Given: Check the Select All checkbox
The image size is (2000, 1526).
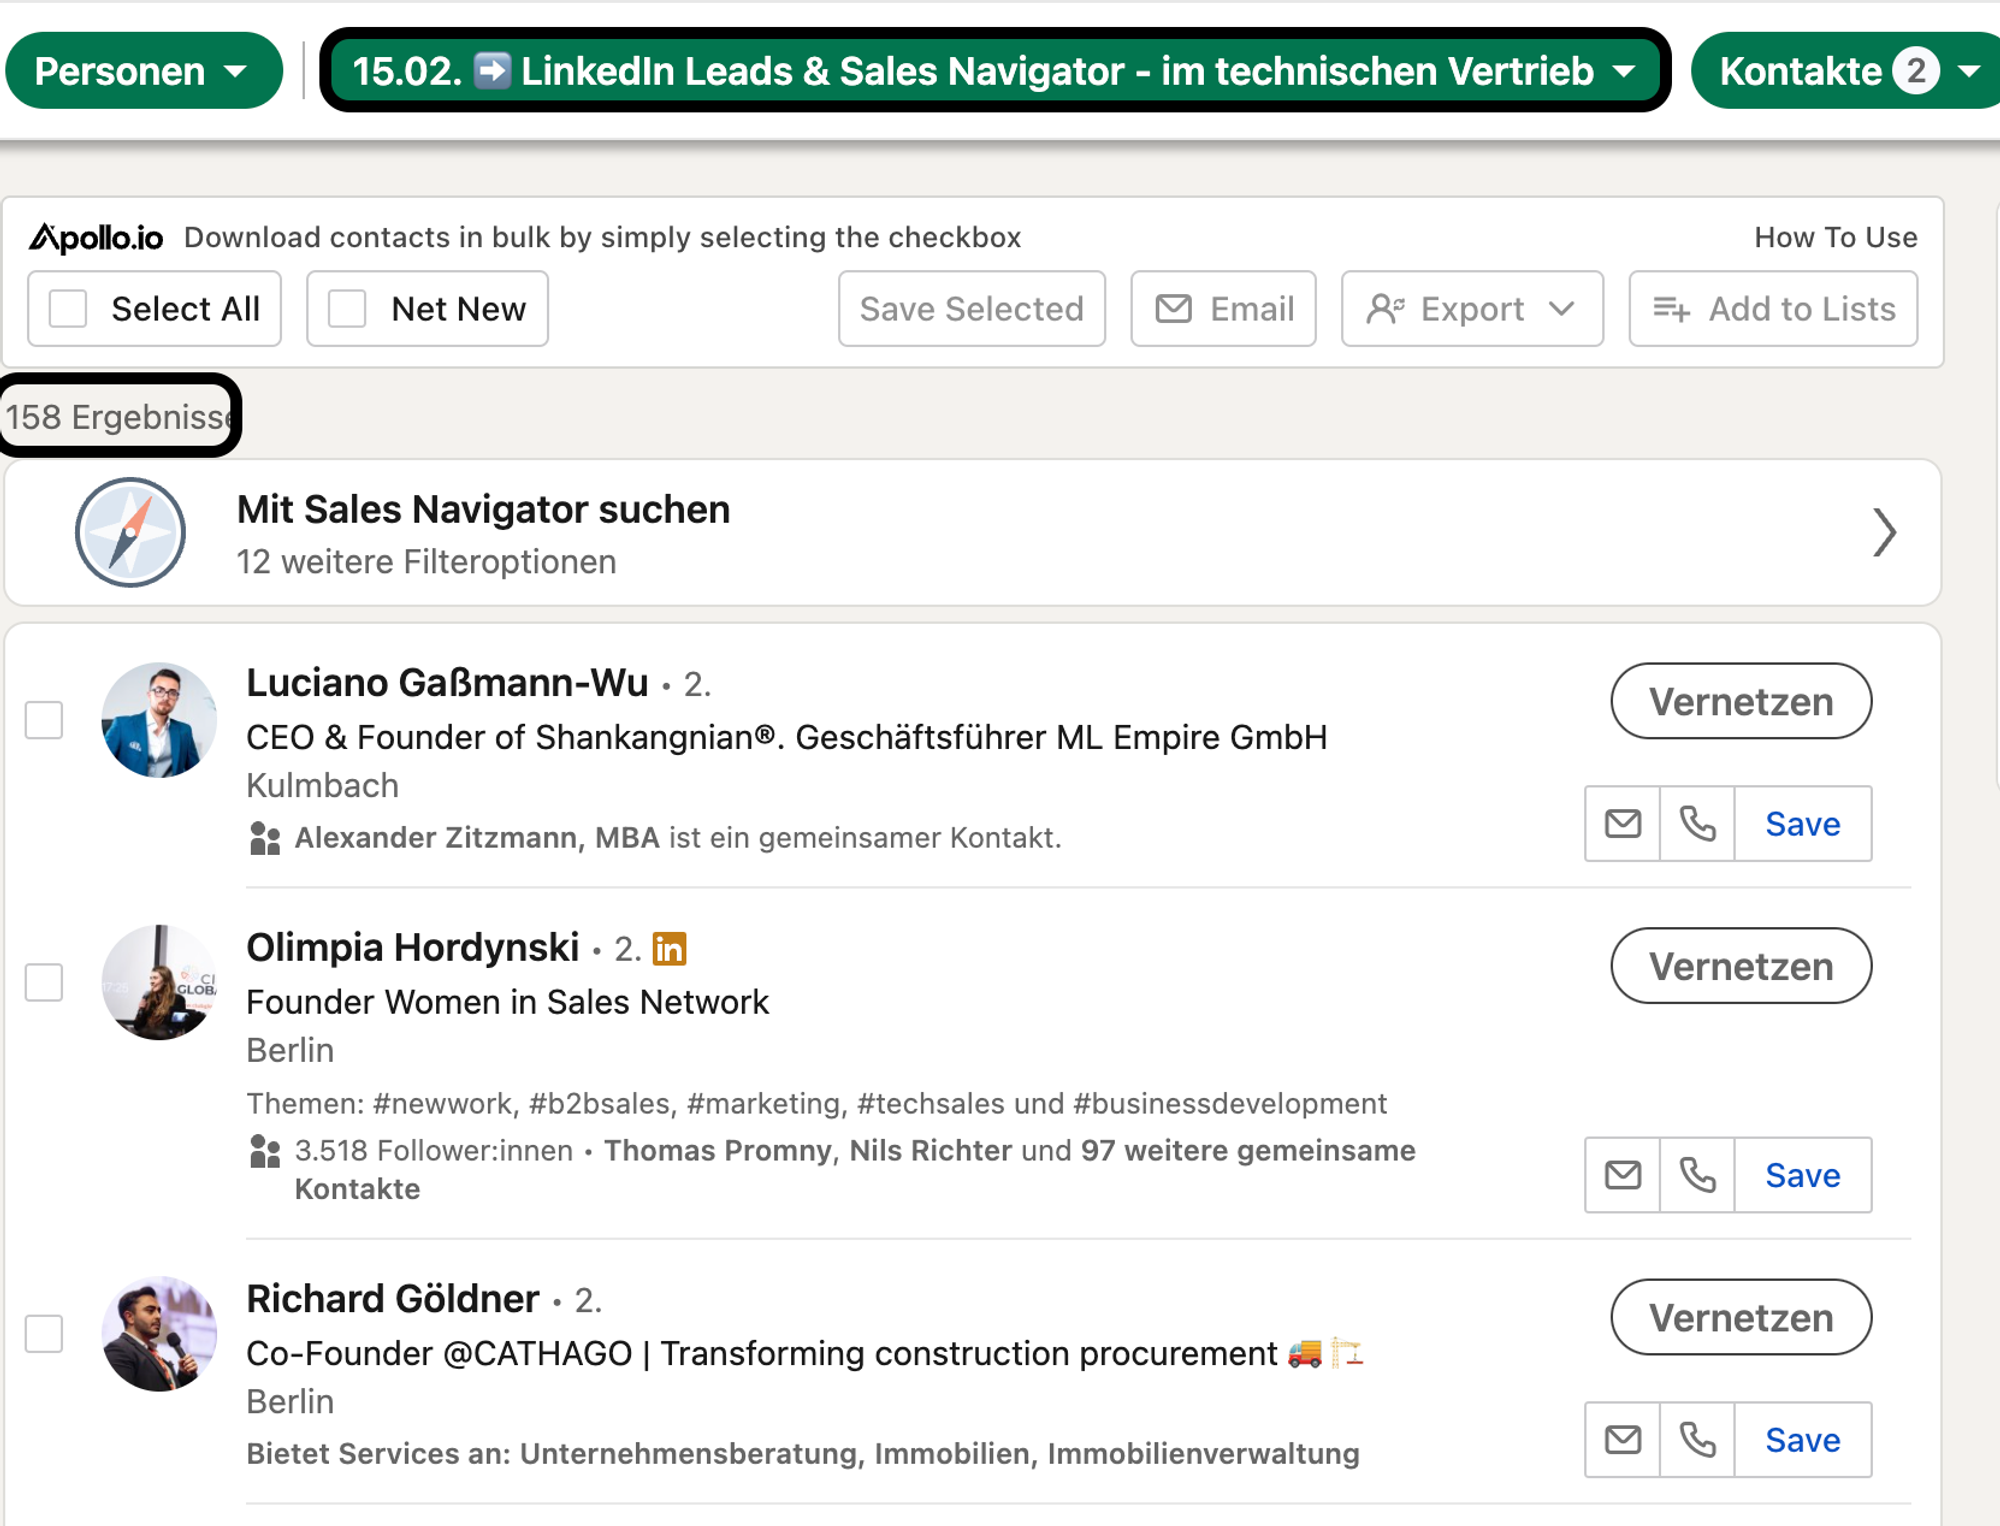Looking at the screenshot, I should (68, 308).
